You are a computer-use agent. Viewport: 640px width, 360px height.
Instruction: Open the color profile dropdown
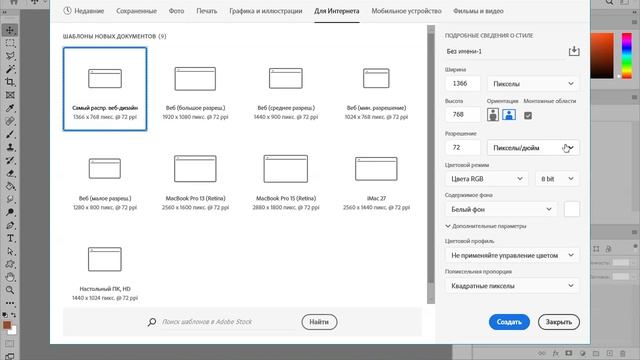pos(512,255)
